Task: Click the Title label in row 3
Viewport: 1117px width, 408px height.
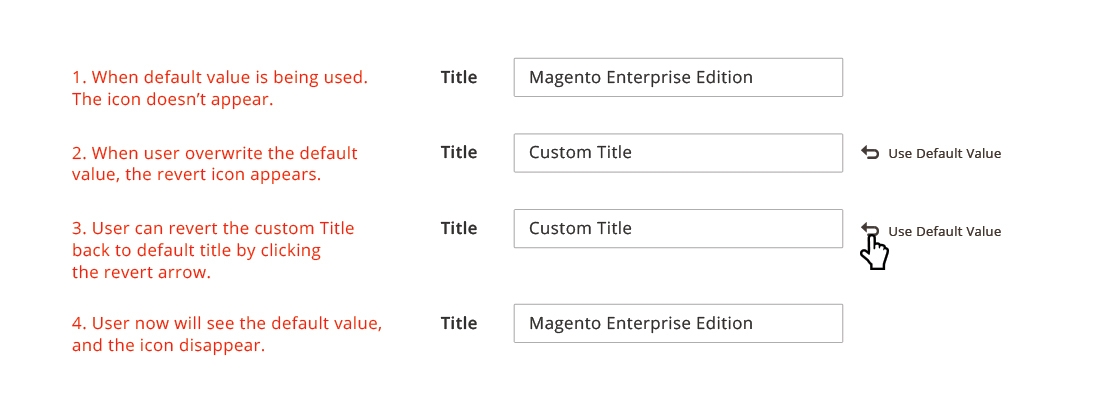Action: coord(459,228)
